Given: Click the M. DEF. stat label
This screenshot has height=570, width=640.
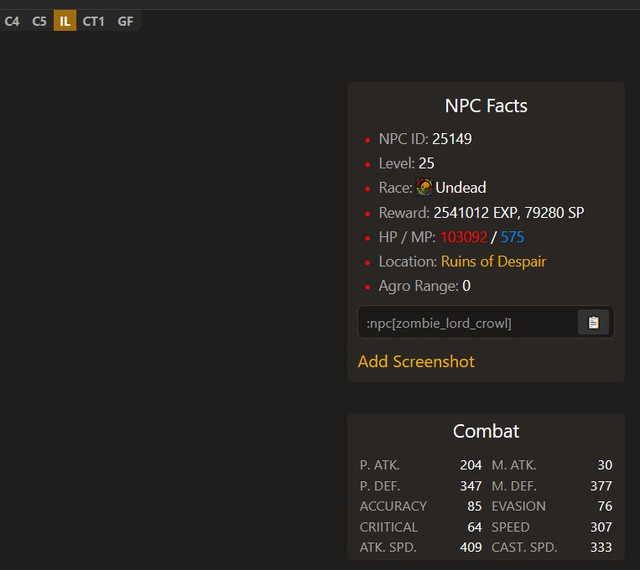Looking at the screenshot, I should (514, 486).
